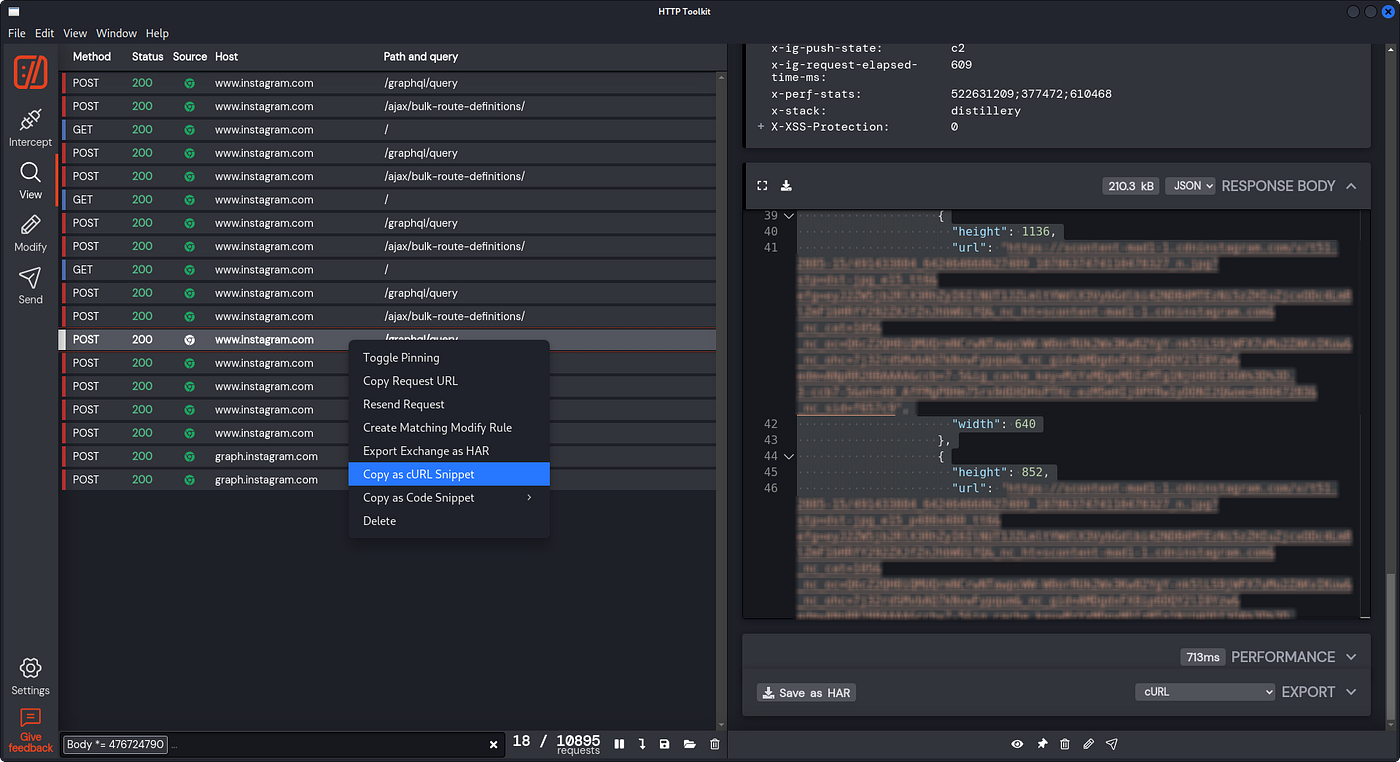Open the Copy as Code Snippet submenu

[449, 498]
